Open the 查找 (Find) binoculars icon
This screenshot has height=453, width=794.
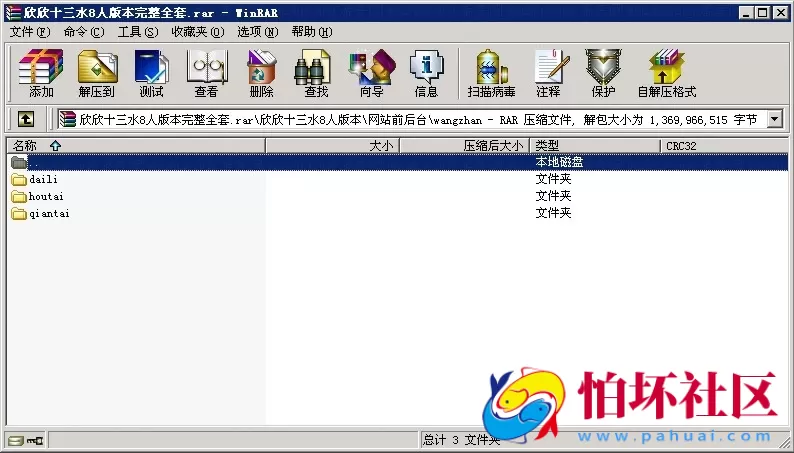pos(316,72)
